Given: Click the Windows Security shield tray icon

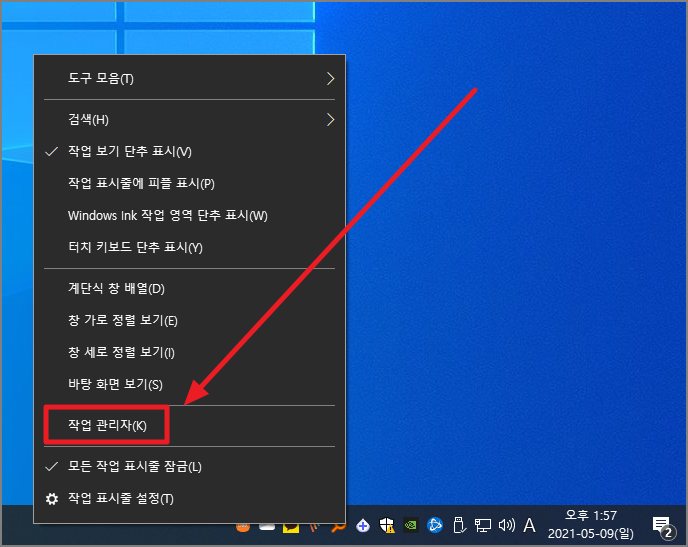Looking at the screenshot, I should [387, 525].
